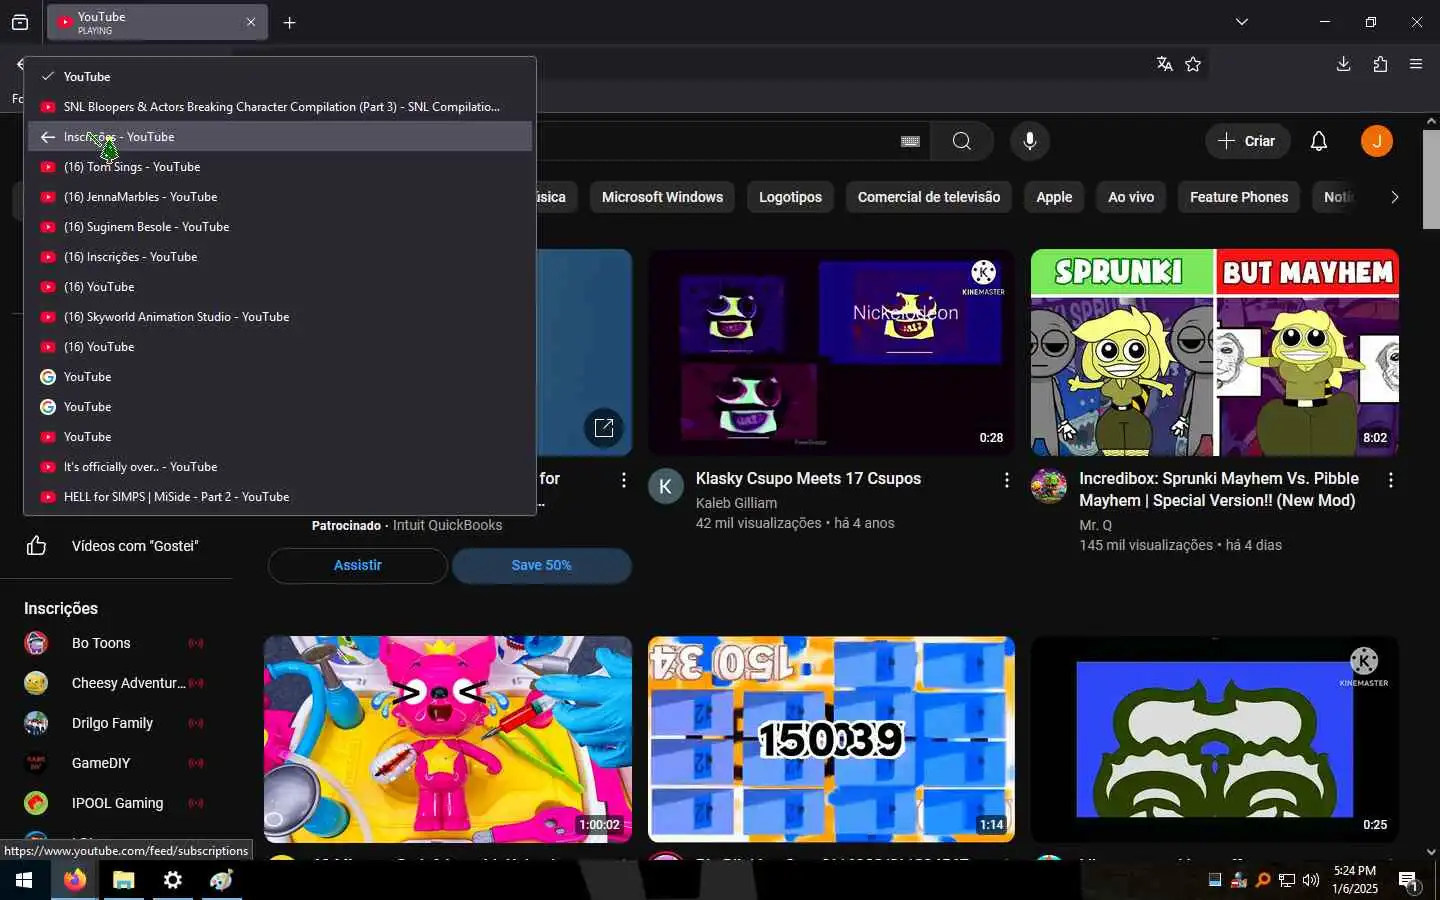Open YouTube notifications bell
The height and width of the screenshot is (900, 1440).
[x=1319, y=141]
